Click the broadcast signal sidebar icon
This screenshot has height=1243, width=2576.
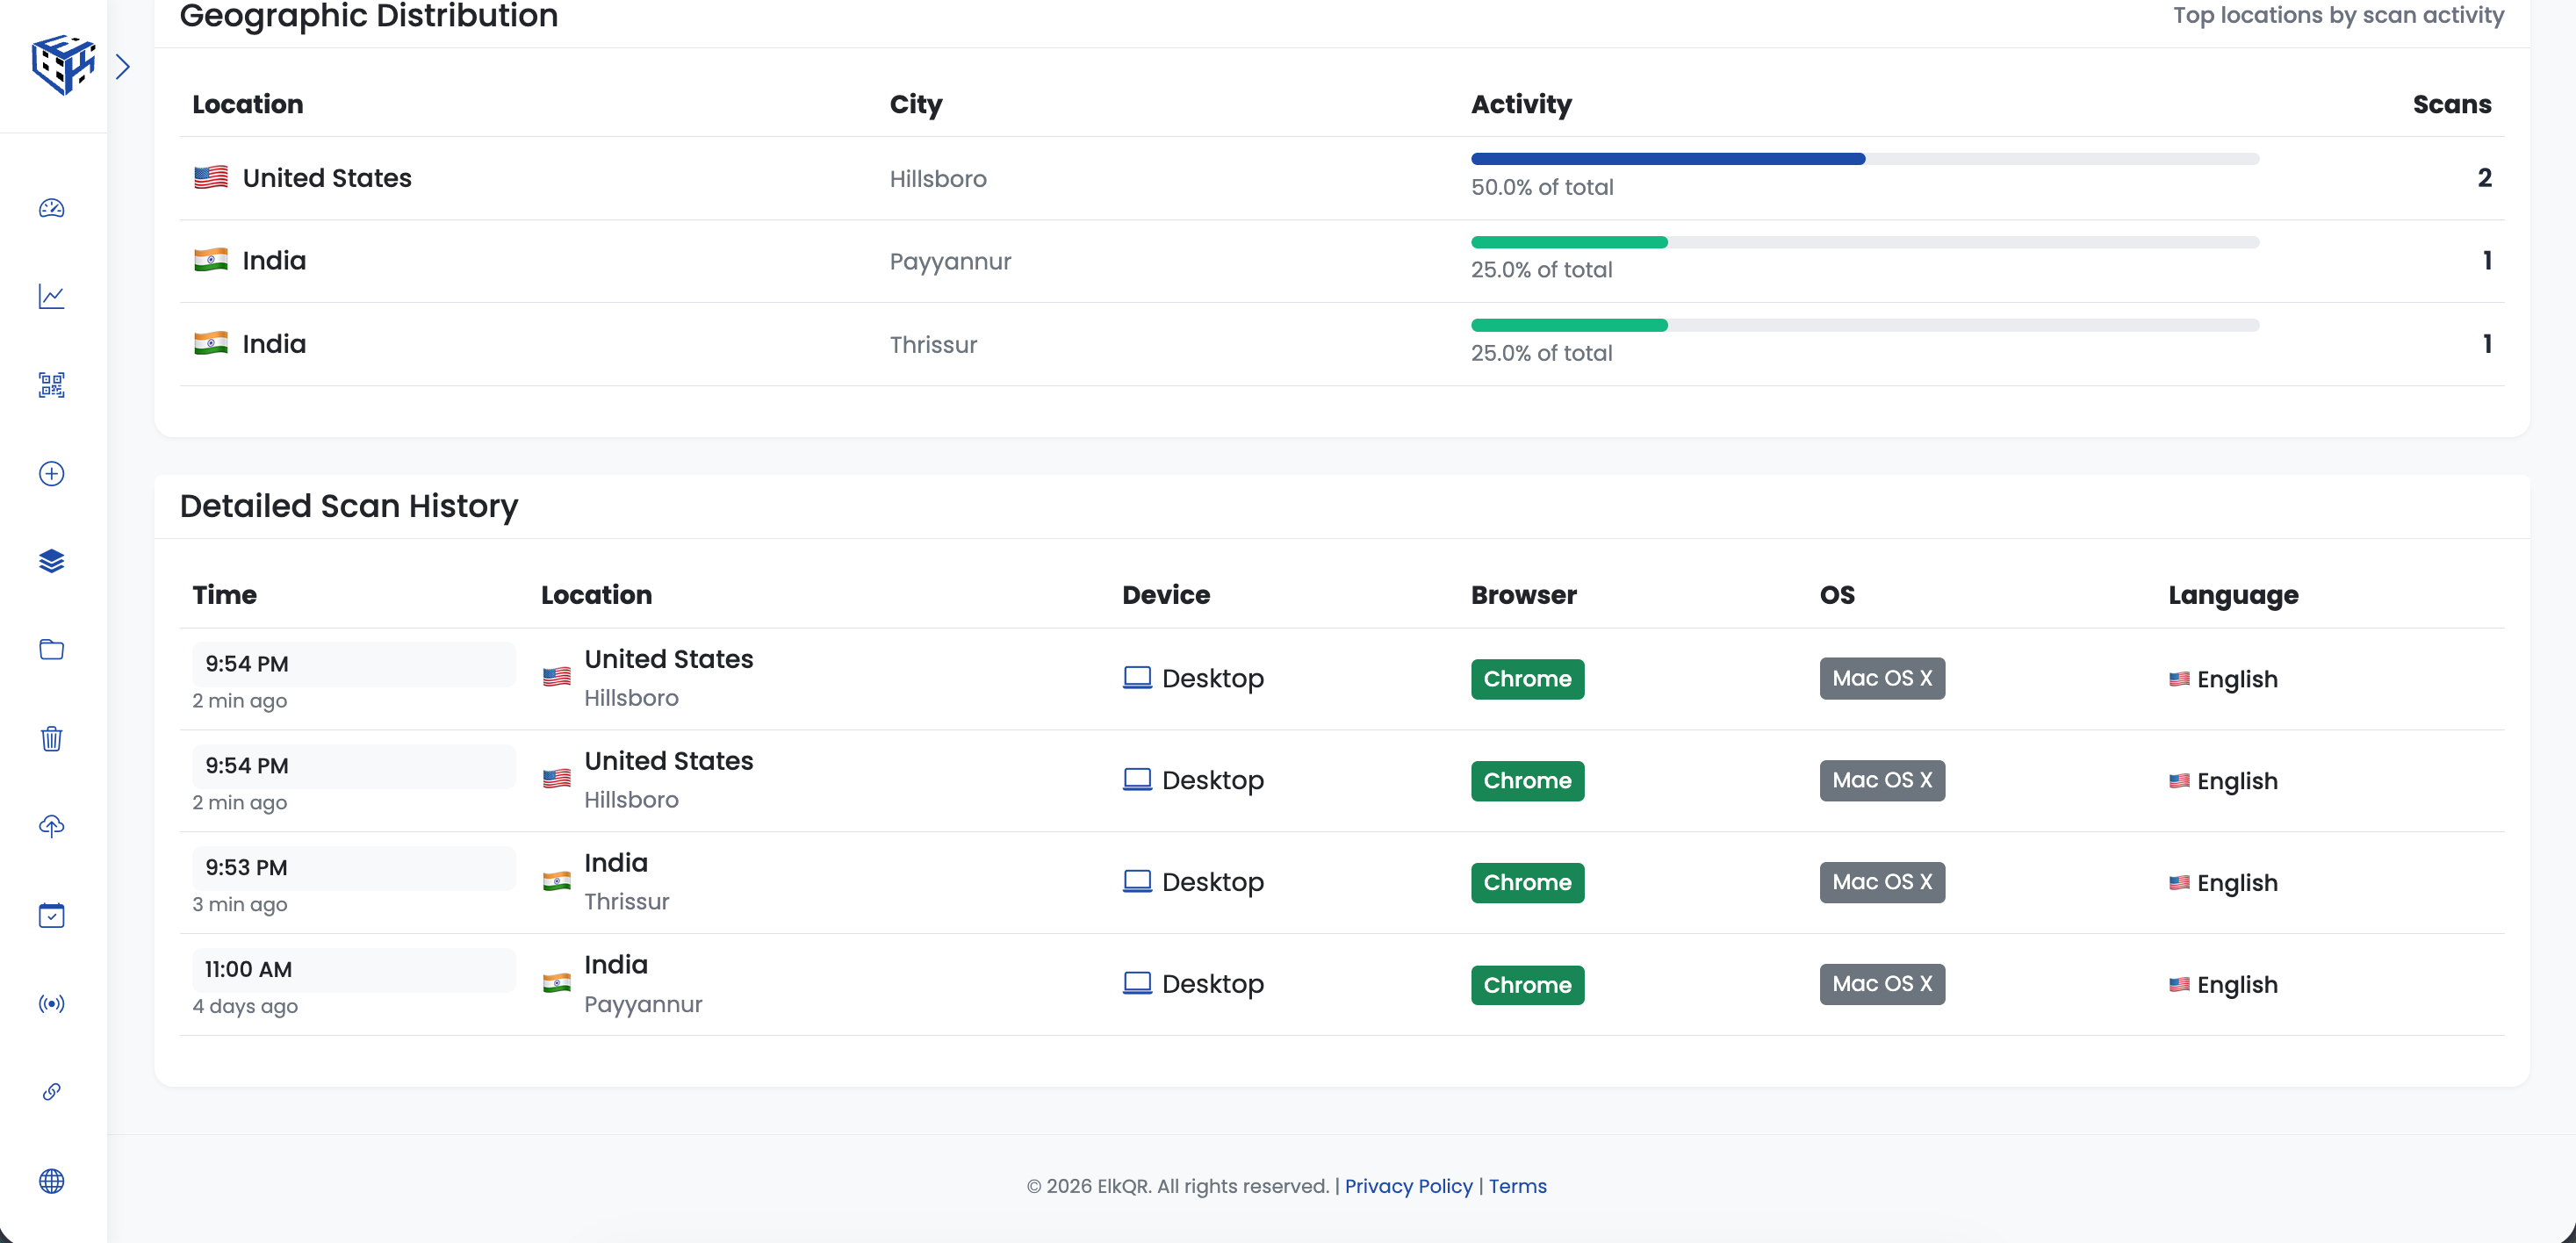(52, 1003)
